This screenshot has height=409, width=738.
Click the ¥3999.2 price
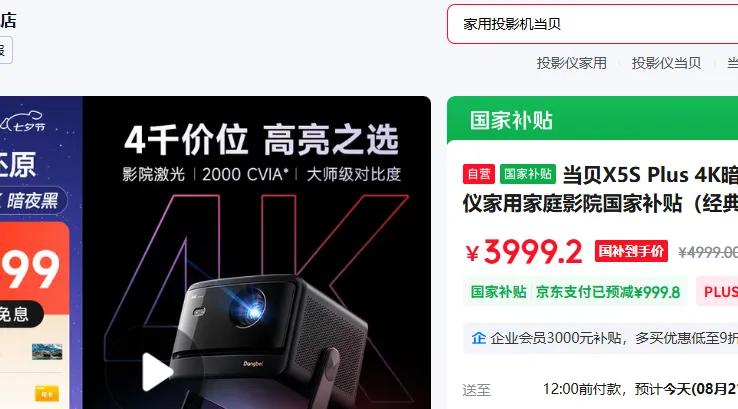click(x=524, y=252)
